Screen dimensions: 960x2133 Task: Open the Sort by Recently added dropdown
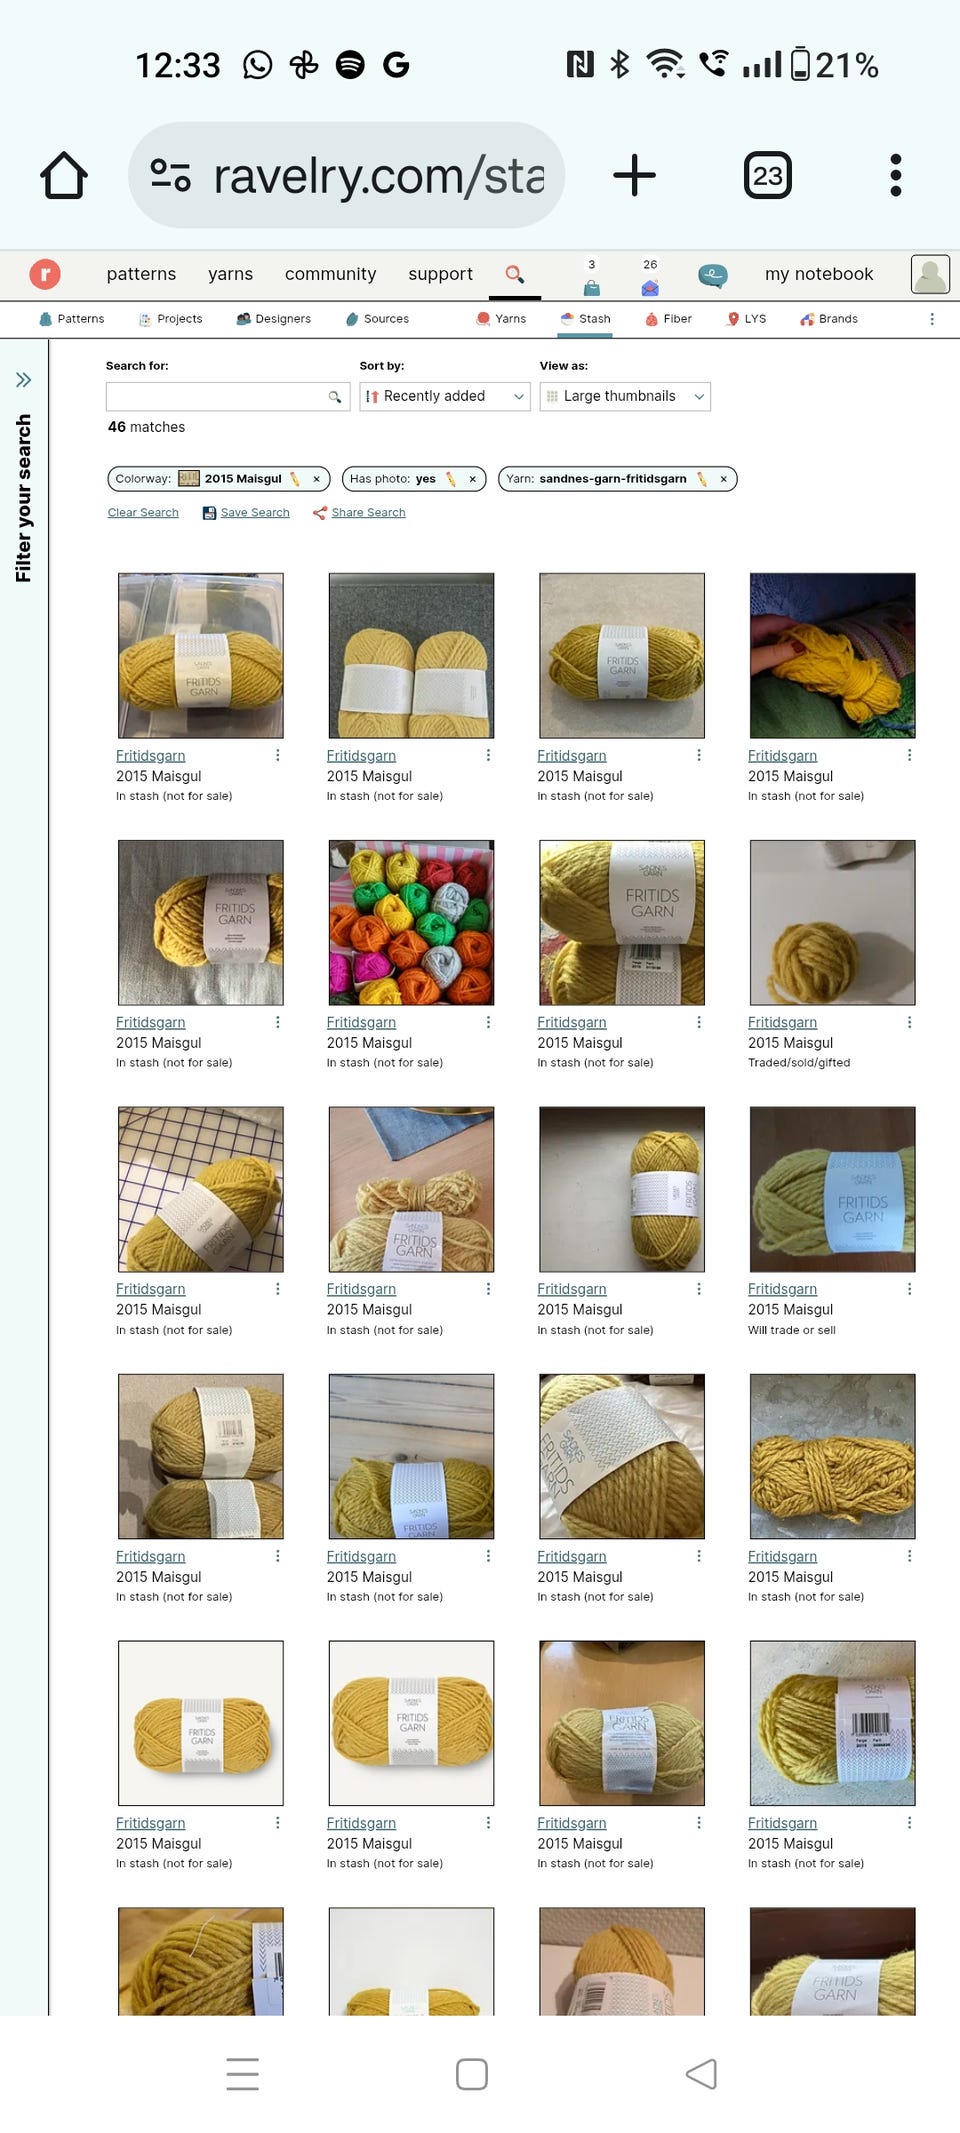click(445, 396)
